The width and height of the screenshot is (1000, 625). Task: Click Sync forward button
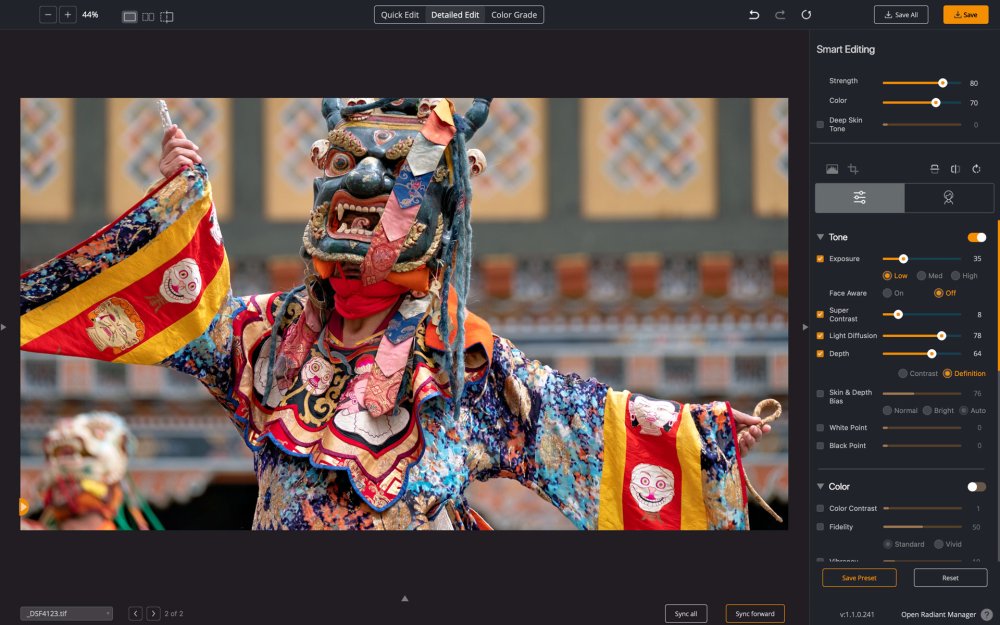754,614
